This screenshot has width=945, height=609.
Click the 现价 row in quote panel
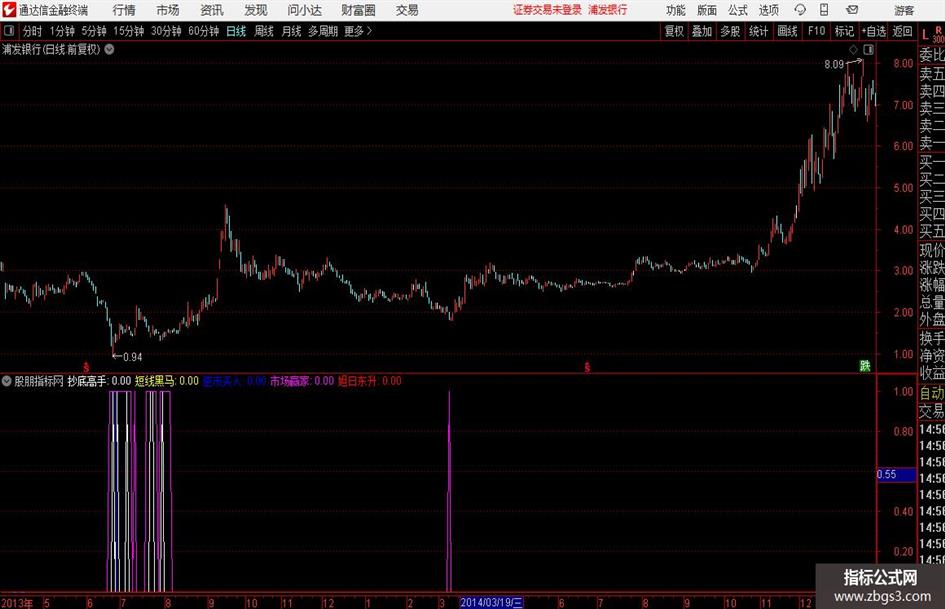click(932, 250)
